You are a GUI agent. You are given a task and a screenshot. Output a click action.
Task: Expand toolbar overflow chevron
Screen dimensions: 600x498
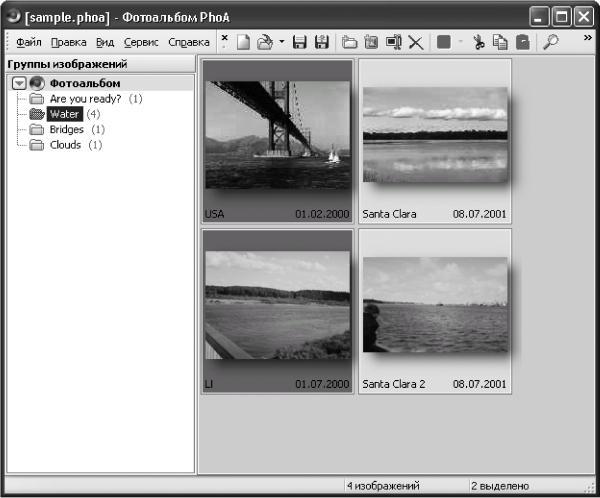point(588,38)
